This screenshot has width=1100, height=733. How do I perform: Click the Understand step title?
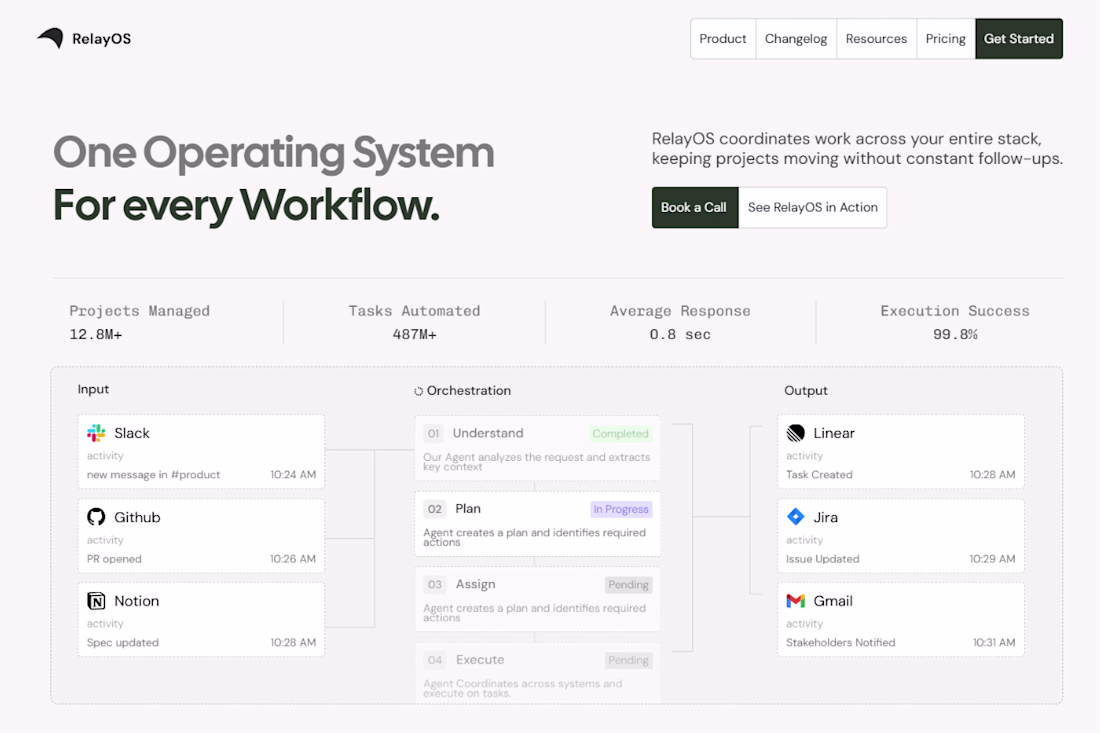click(x=488, y=433)
